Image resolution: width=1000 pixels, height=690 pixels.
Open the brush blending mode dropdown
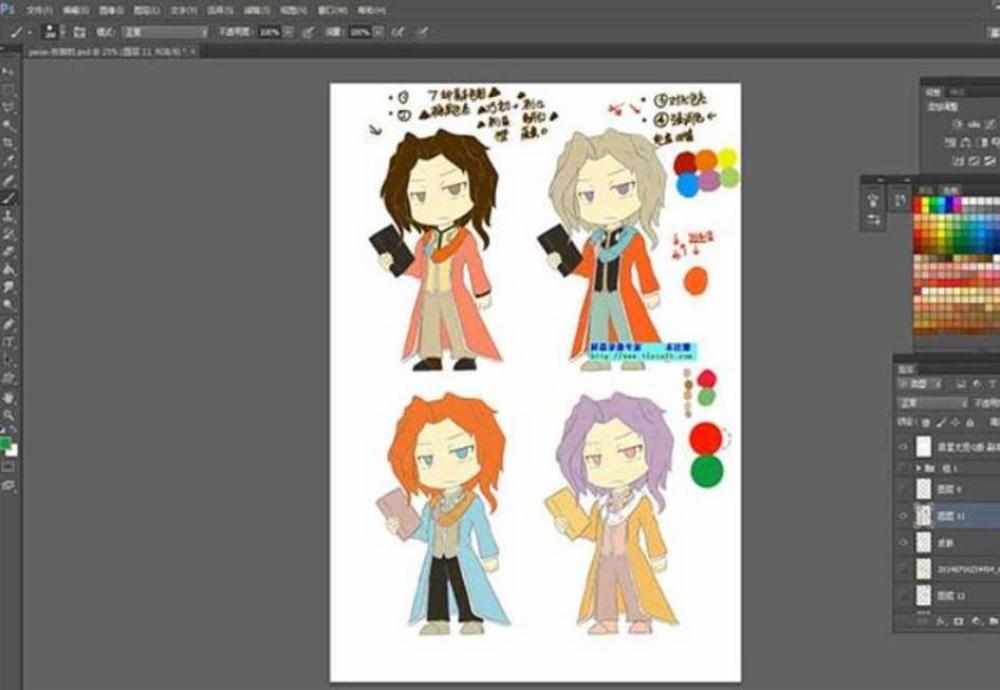pos(165,32)
